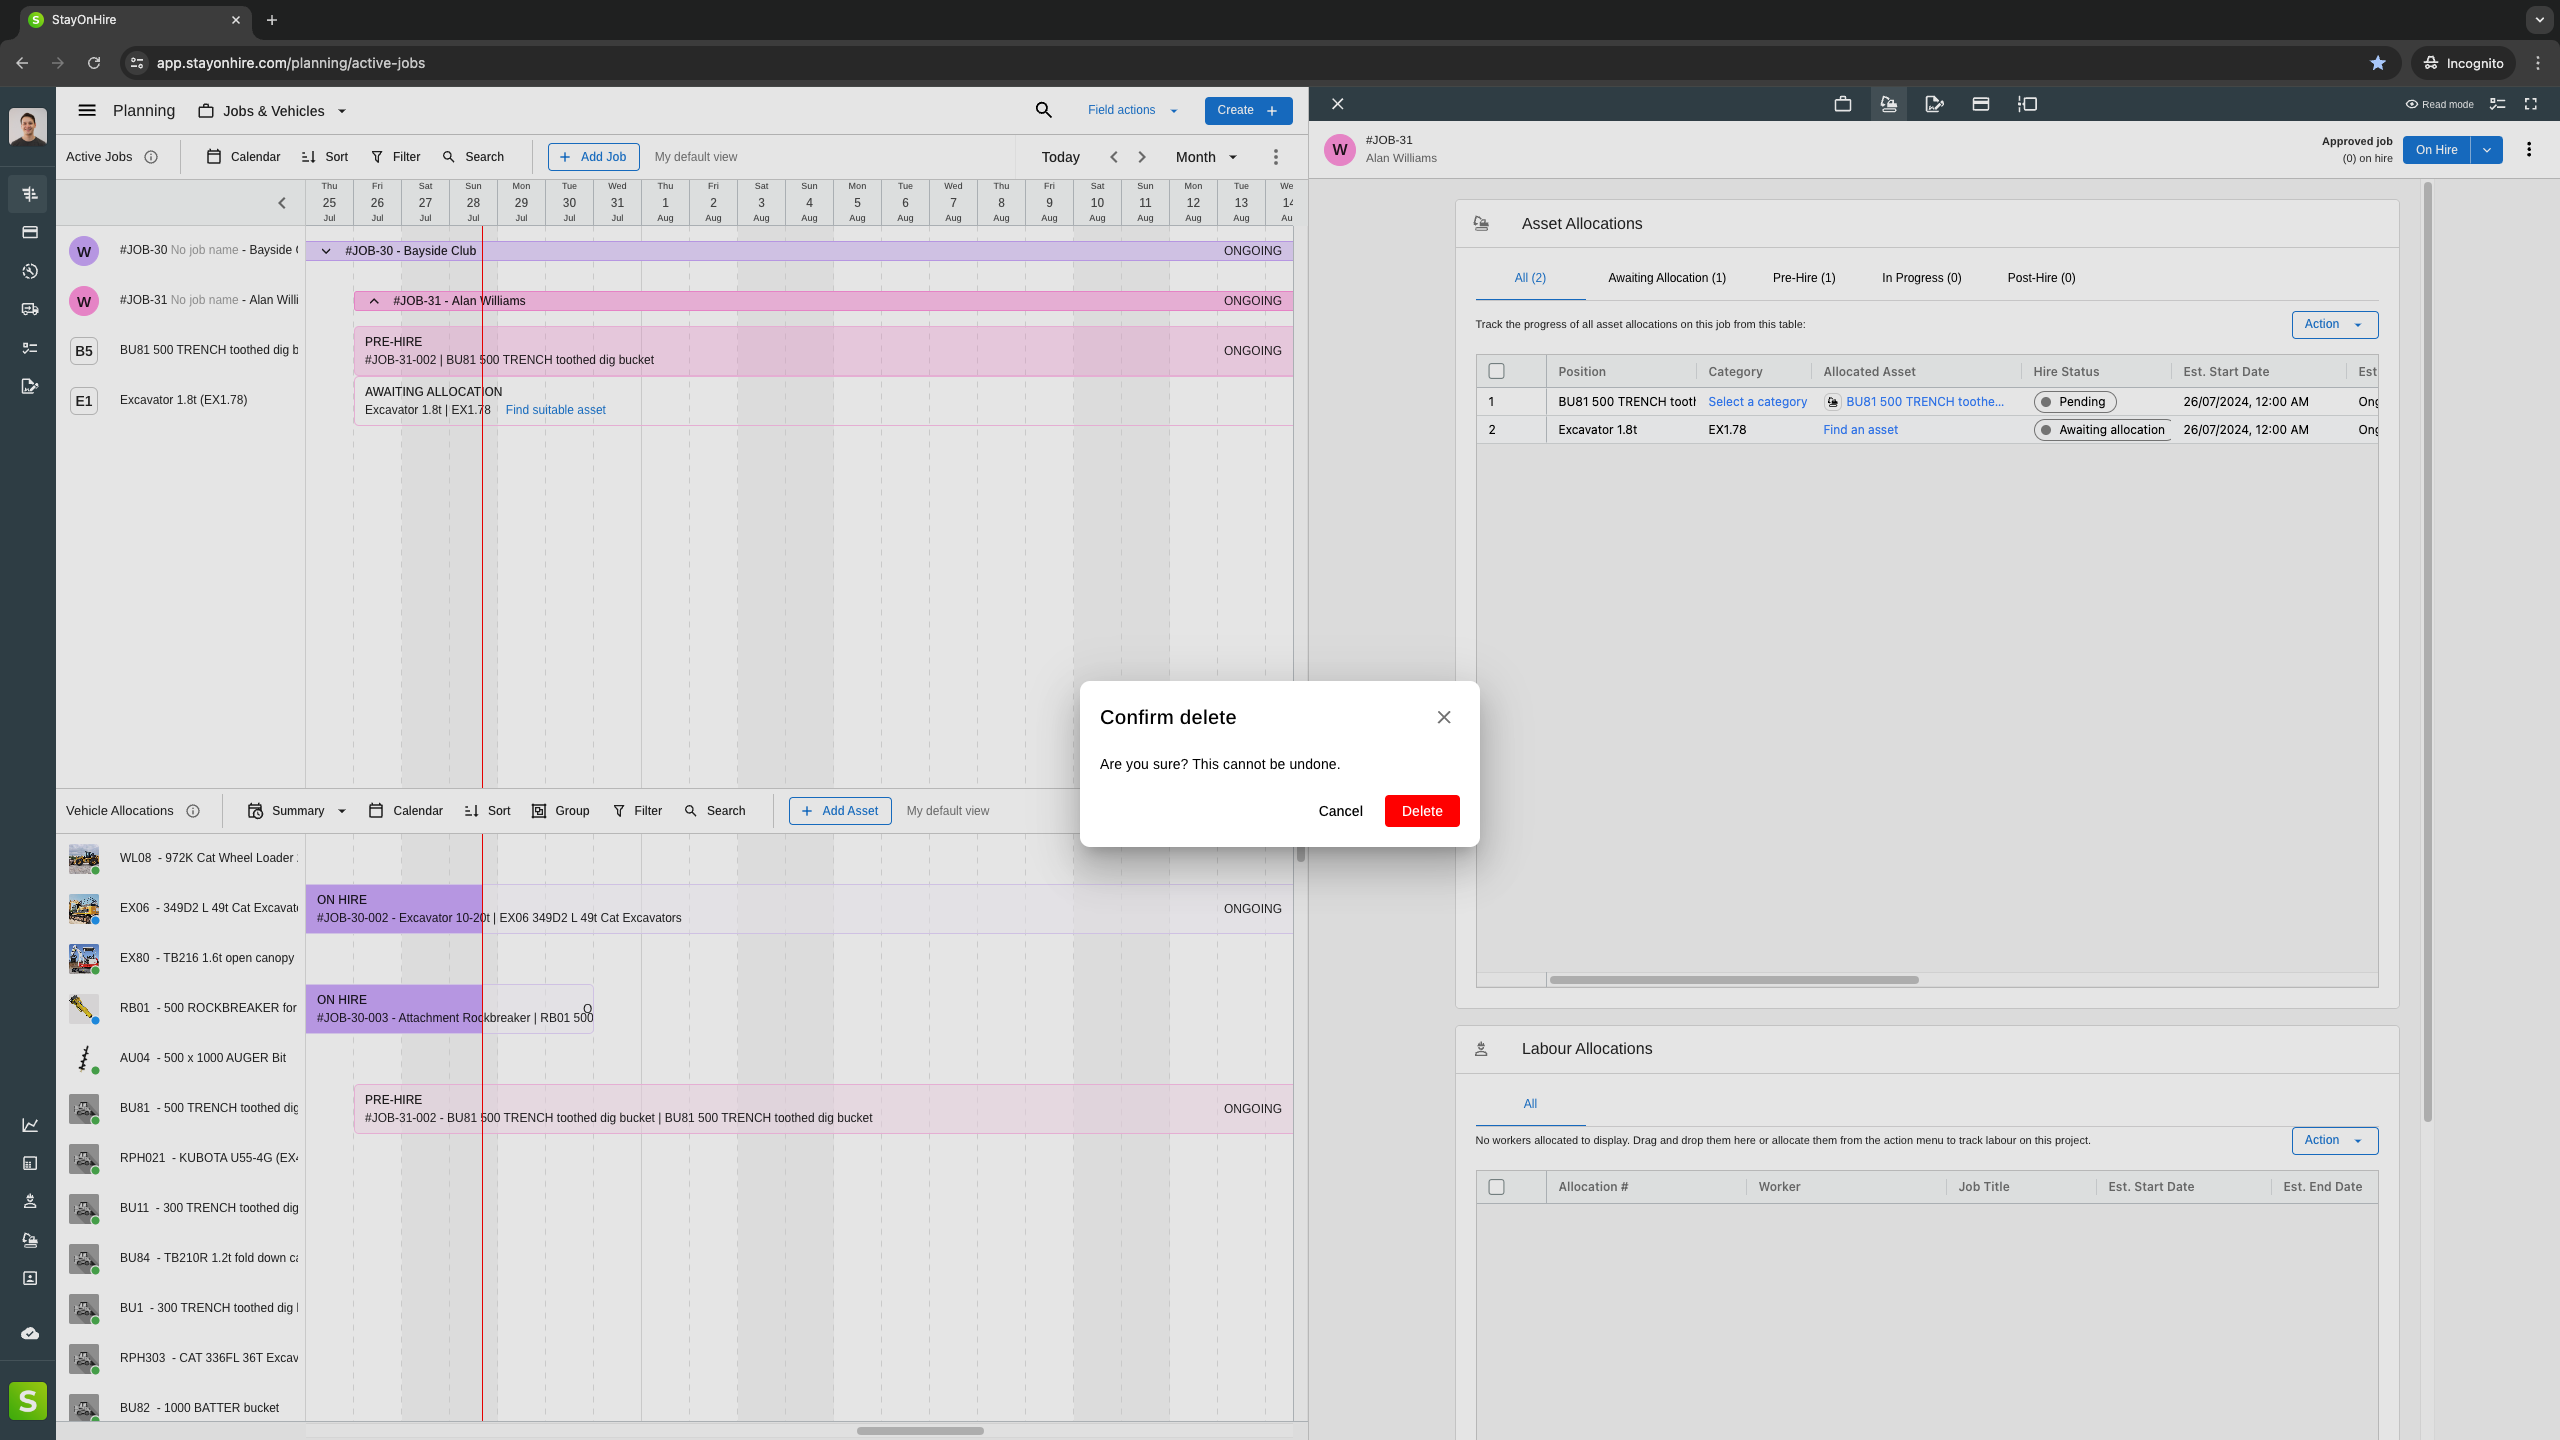Expand the JOB-30 Bayside Club row chevron

tap(326, 251)
